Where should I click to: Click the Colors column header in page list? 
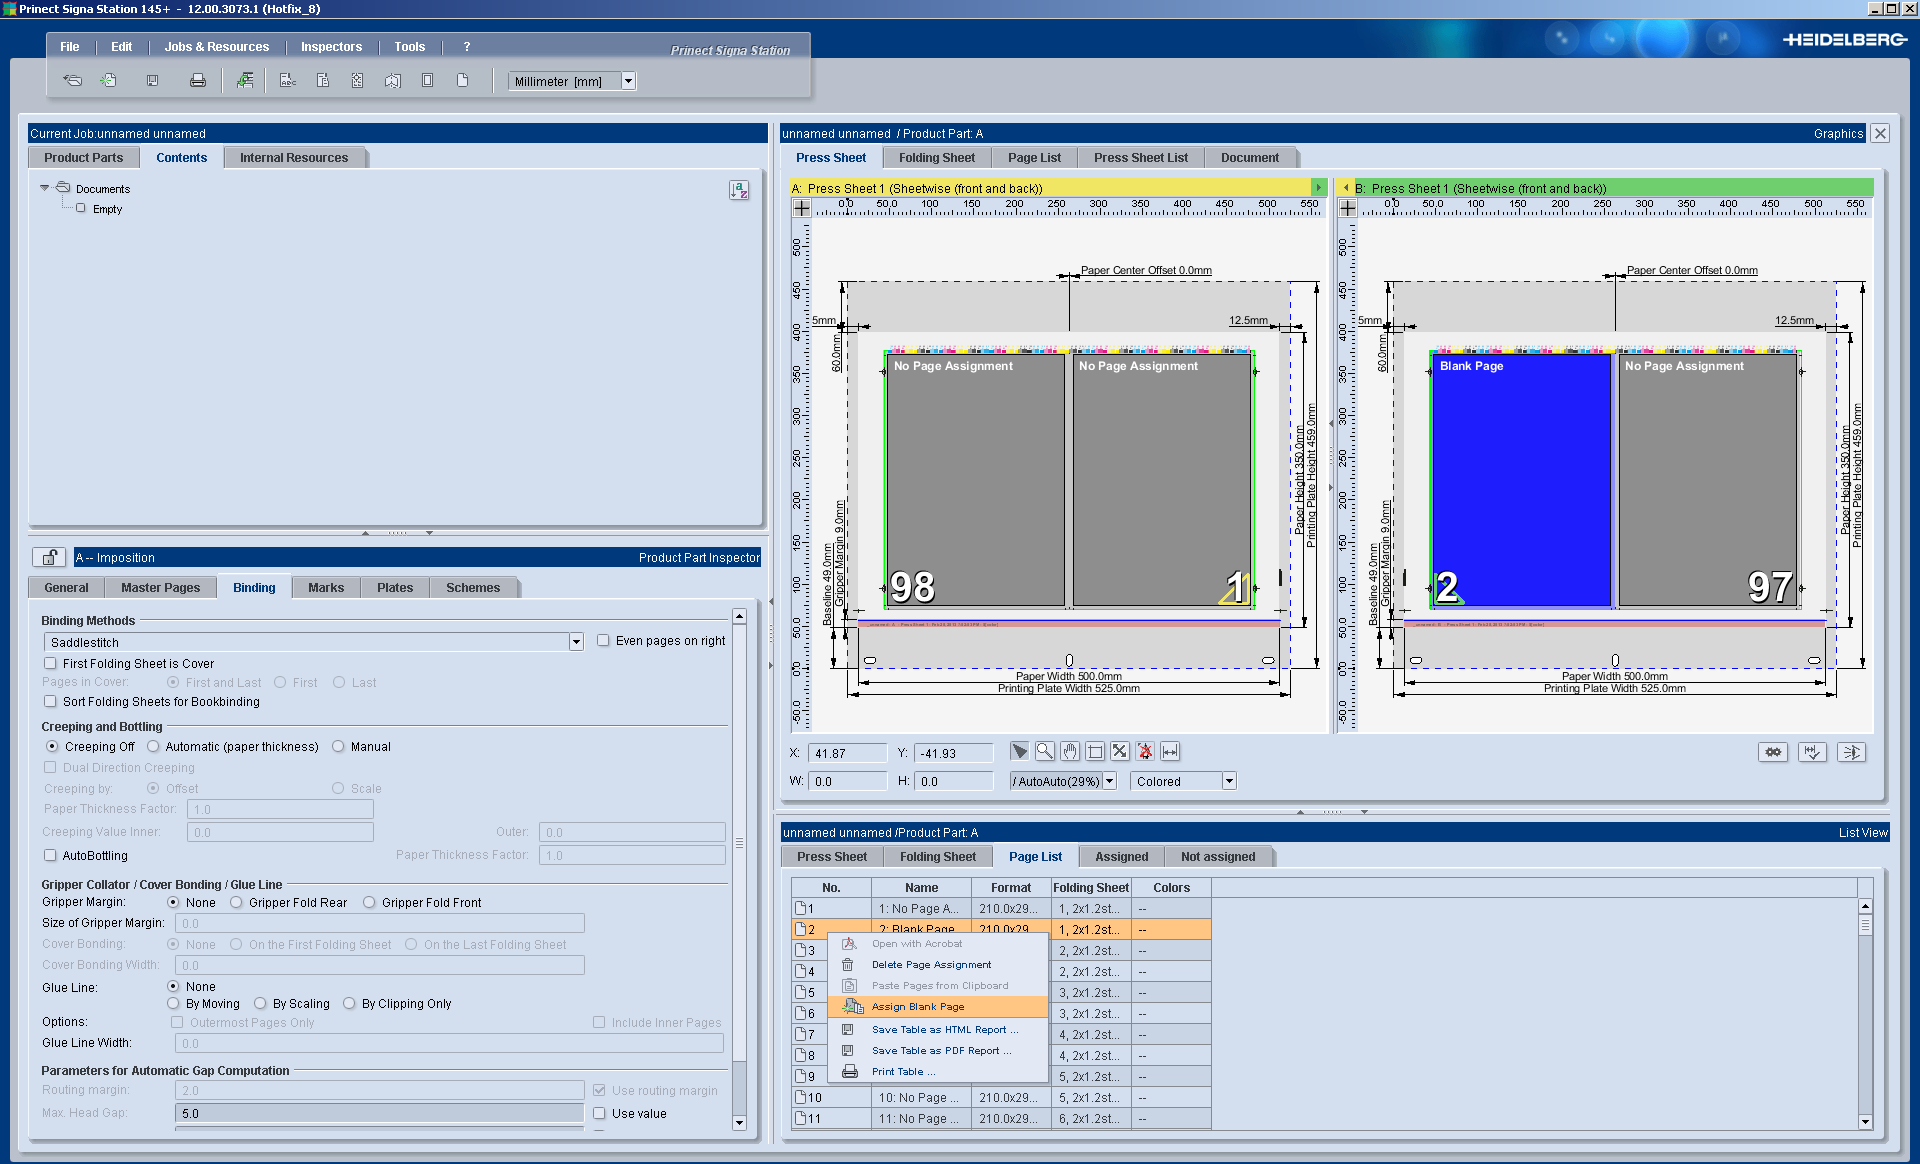(x=1171, y=887)
